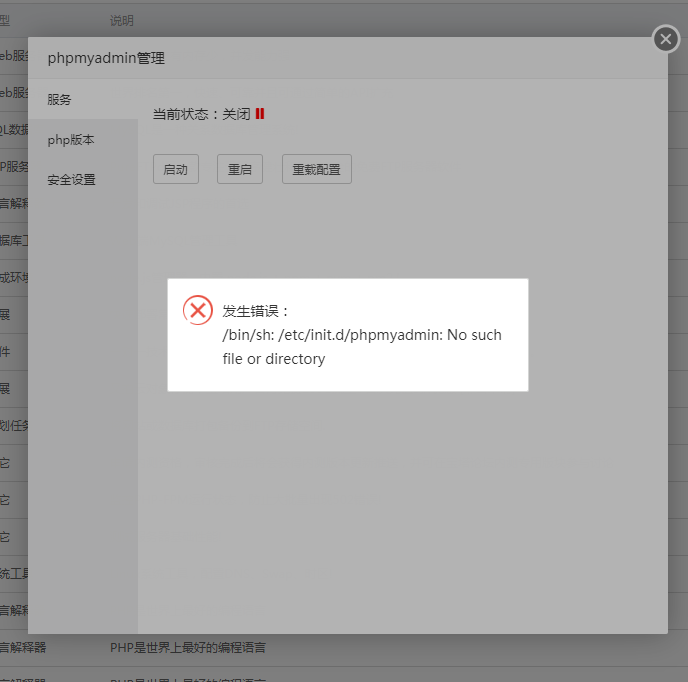
Task: Click the red pause status icon
Action: (x=260, y=114)
